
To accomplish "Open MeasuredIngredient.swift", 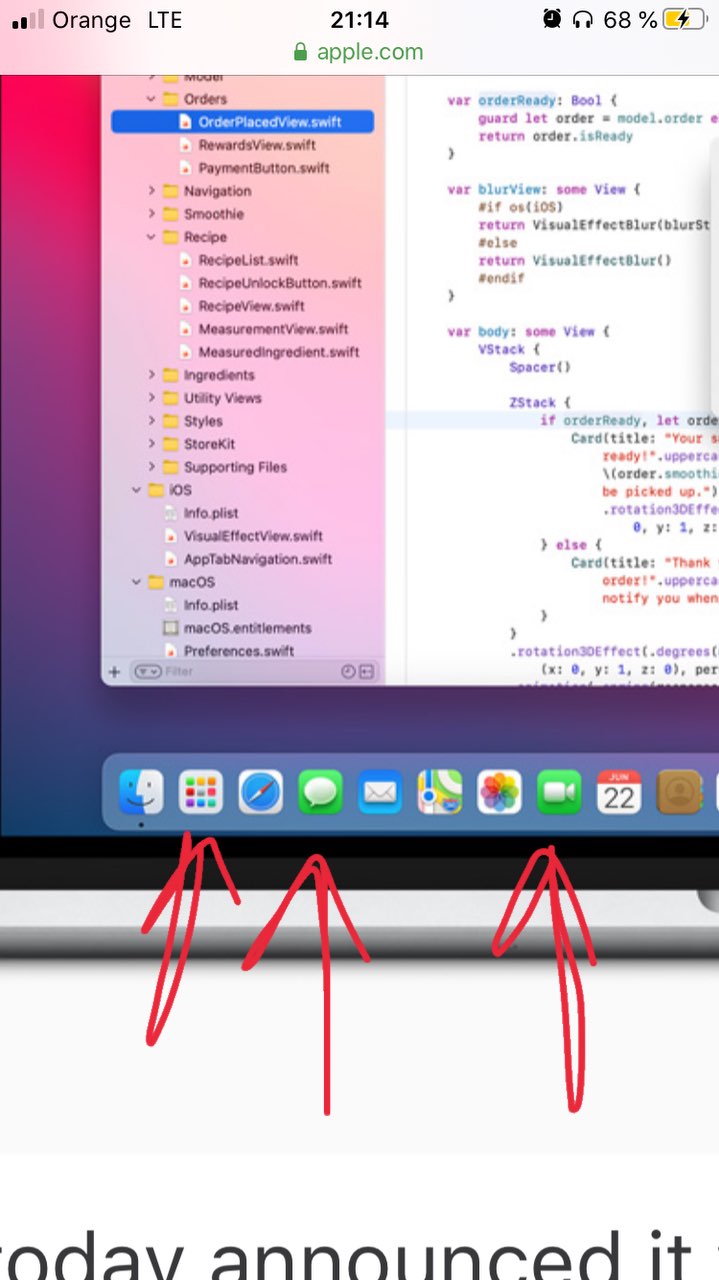I will (x=279, y=352).
